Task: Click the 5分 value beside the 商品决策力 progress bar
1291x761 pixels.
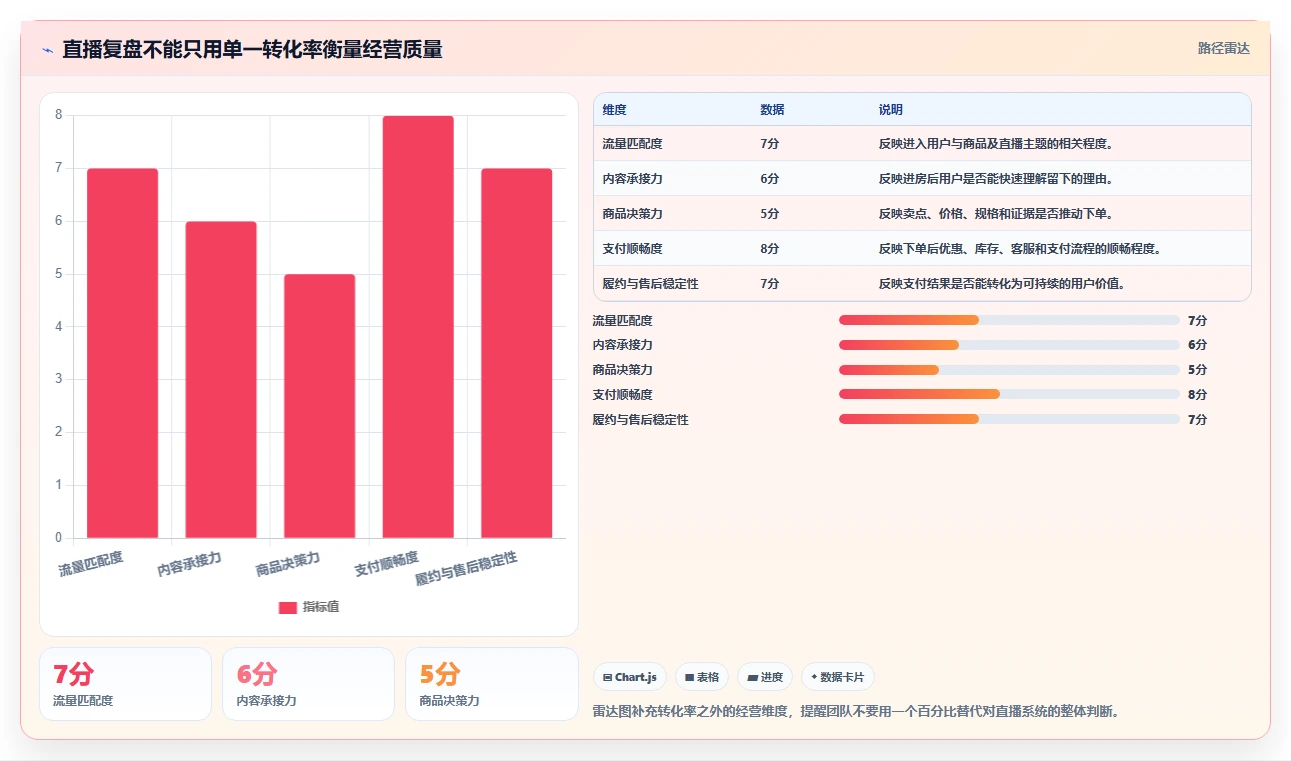Action: pos(1197,370)
